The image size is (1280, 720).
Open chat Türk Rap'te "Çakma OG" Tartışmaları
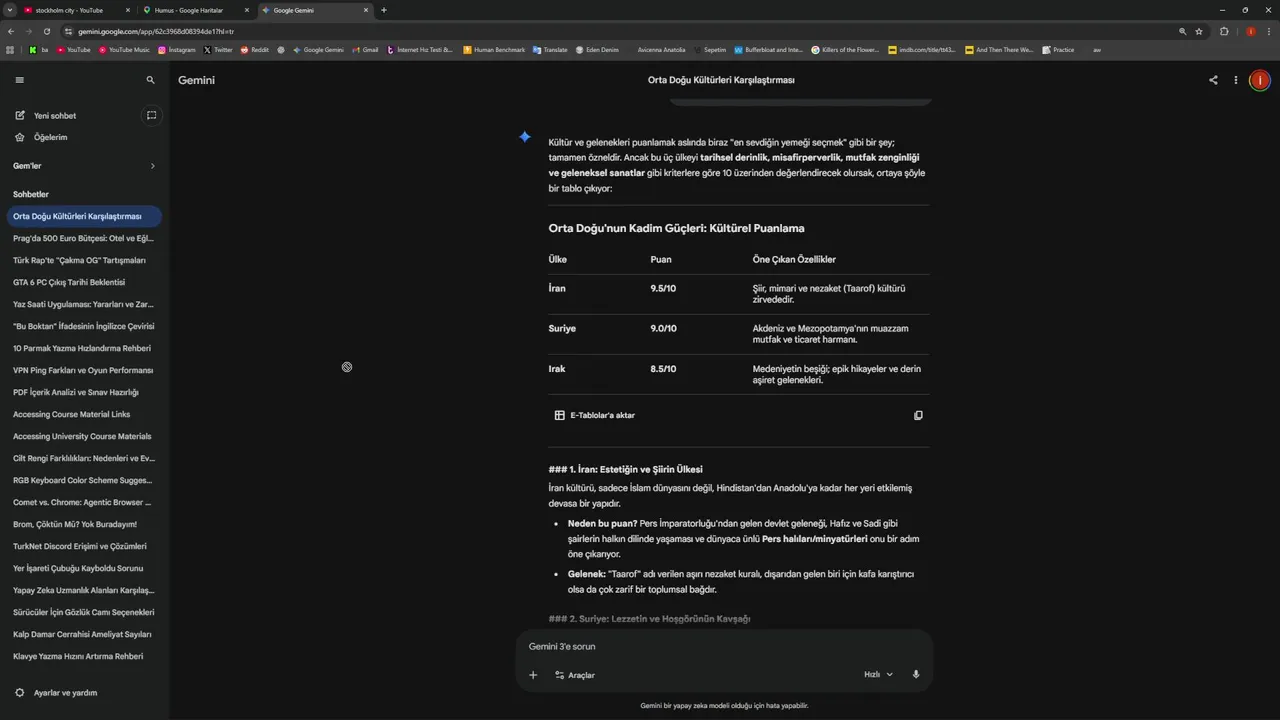coord(84,260)
